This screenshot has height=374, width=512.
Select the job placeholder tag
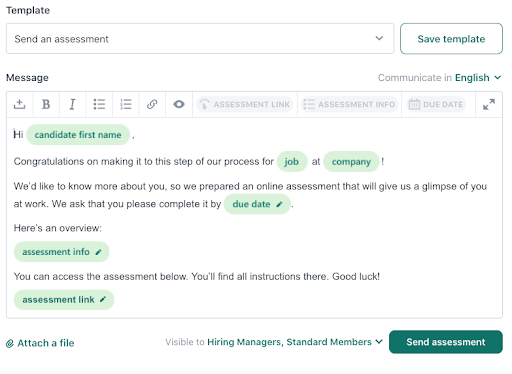(292, 162)
